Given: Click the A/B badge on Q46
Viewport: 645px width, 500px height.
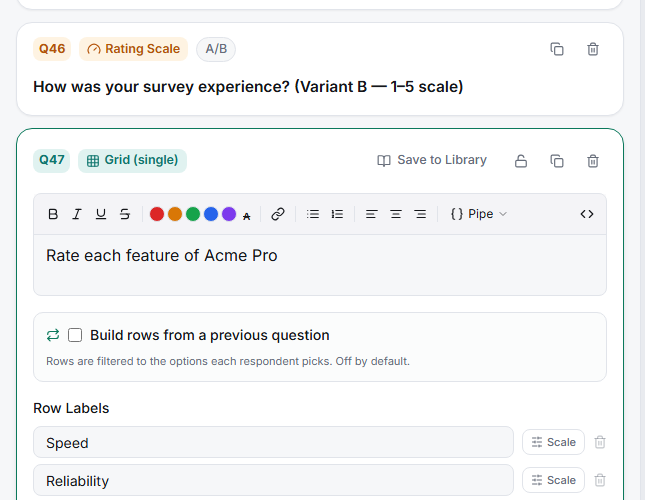Looking at the screenshot, I should coord(216,49).
